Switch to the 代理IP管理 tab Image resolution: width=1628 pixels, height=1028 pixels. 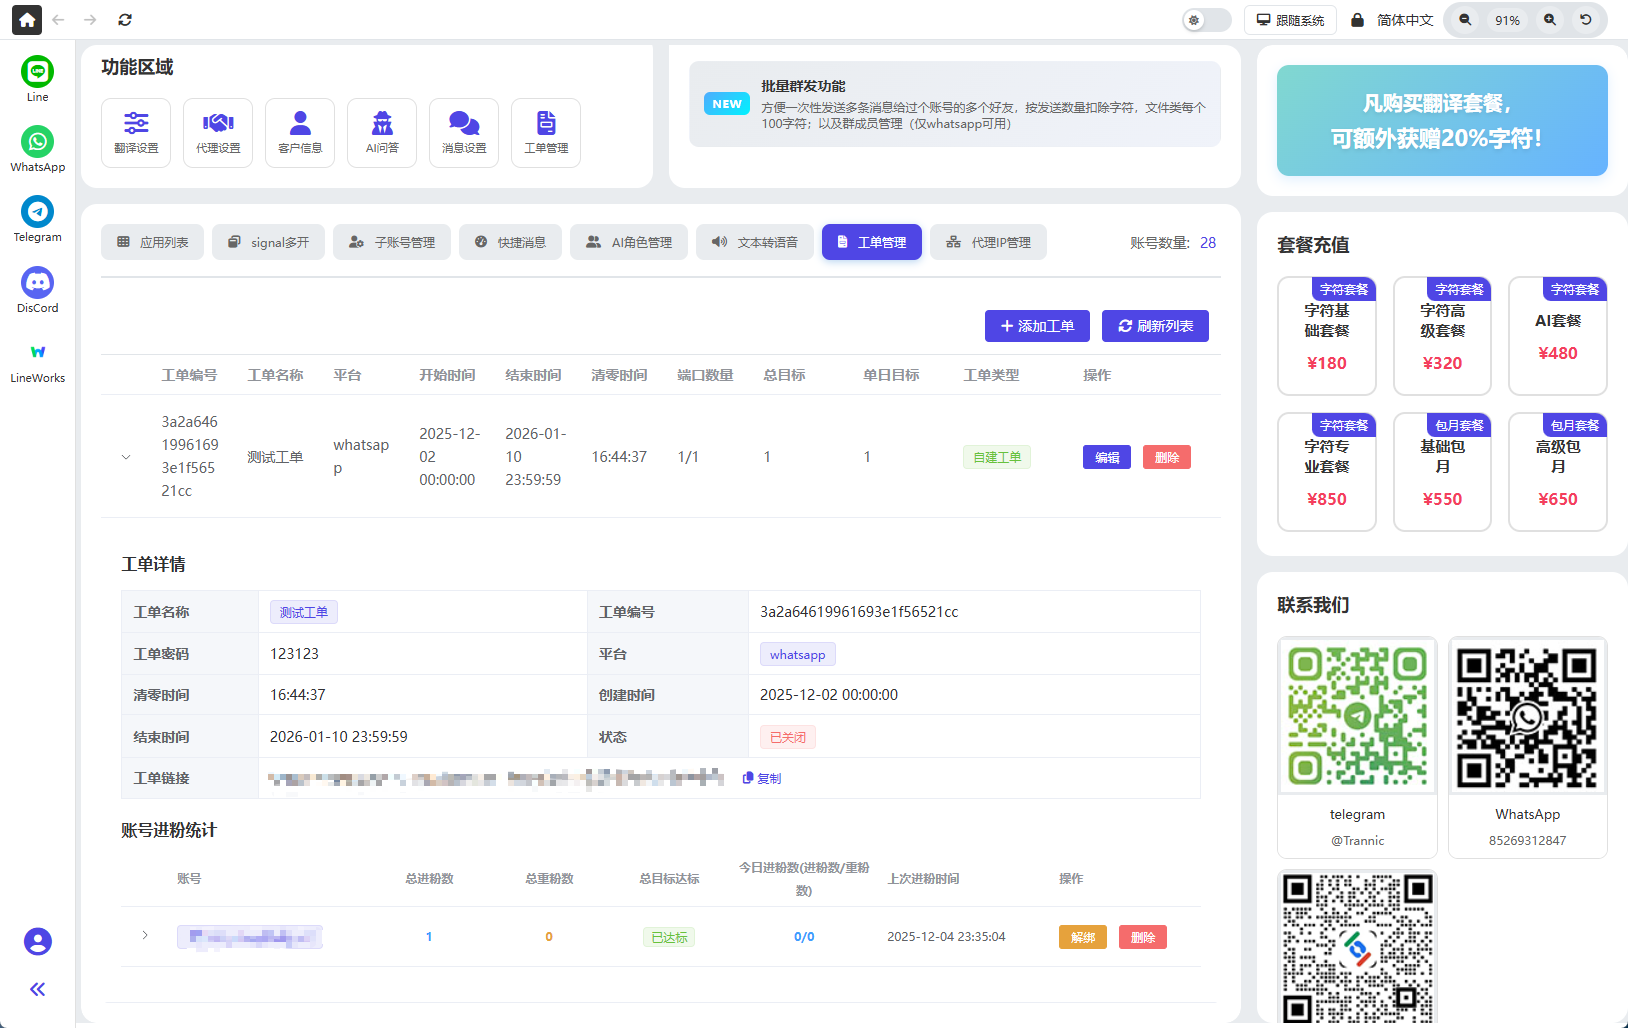988,242
